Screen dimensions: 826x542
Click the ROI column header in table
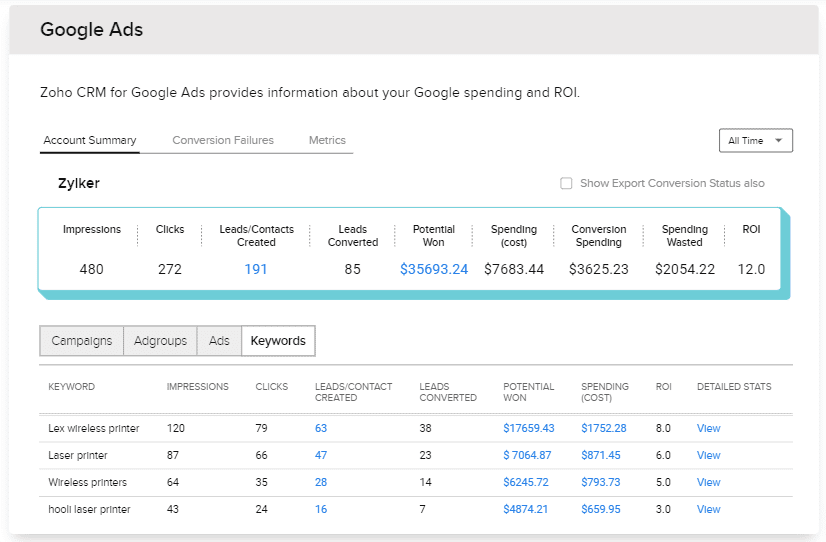coord(664,387)
